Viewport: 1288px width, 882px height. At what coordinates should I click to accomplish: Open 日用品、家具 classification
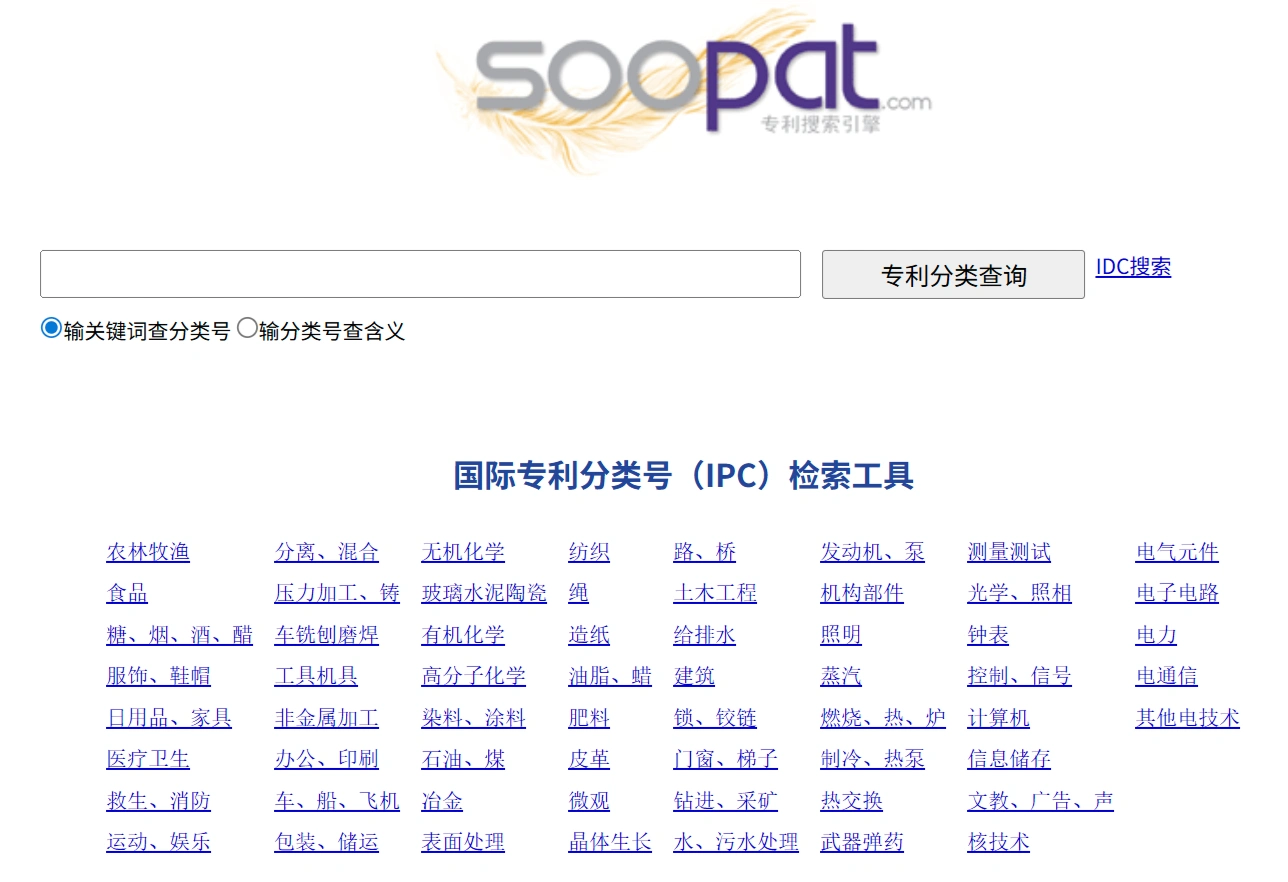[x=169, y=718]
